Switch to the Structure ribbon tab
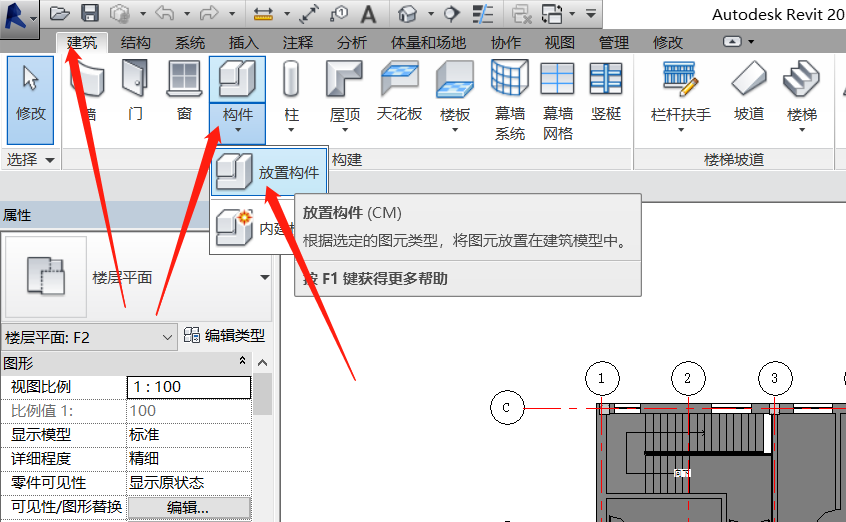This screenshot has height=522, width=846. pyautogui.click(x=135, y=43)
